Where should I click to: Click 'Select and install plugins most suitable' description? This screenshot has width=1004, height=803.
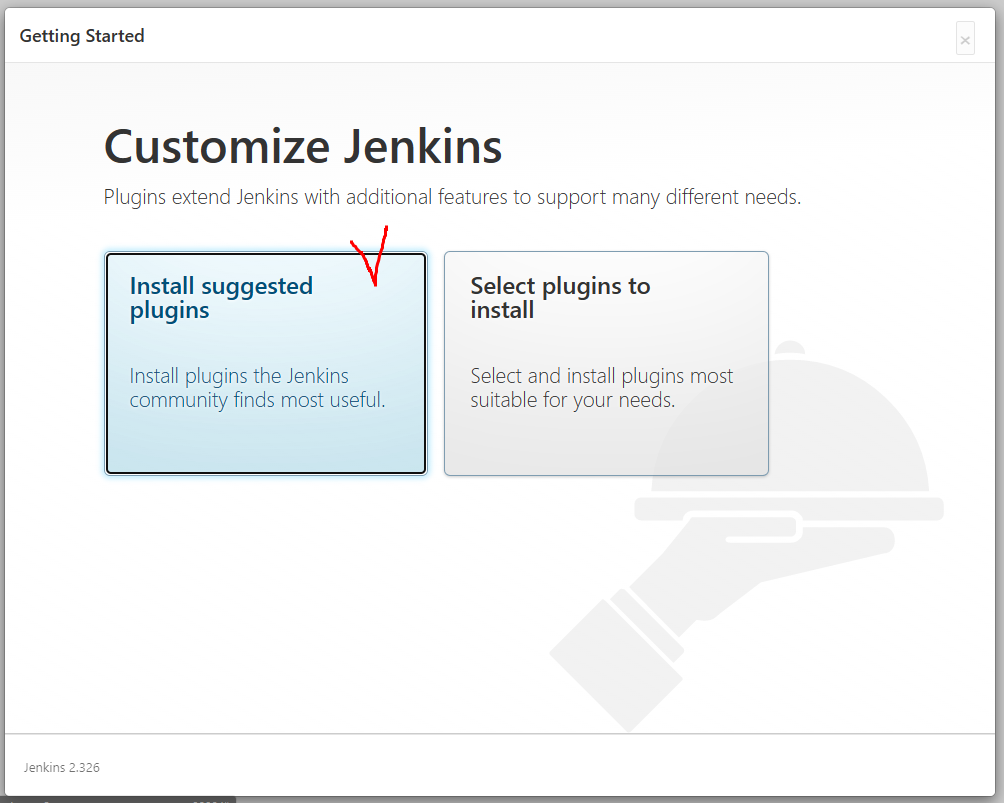[x=601, y=387]
